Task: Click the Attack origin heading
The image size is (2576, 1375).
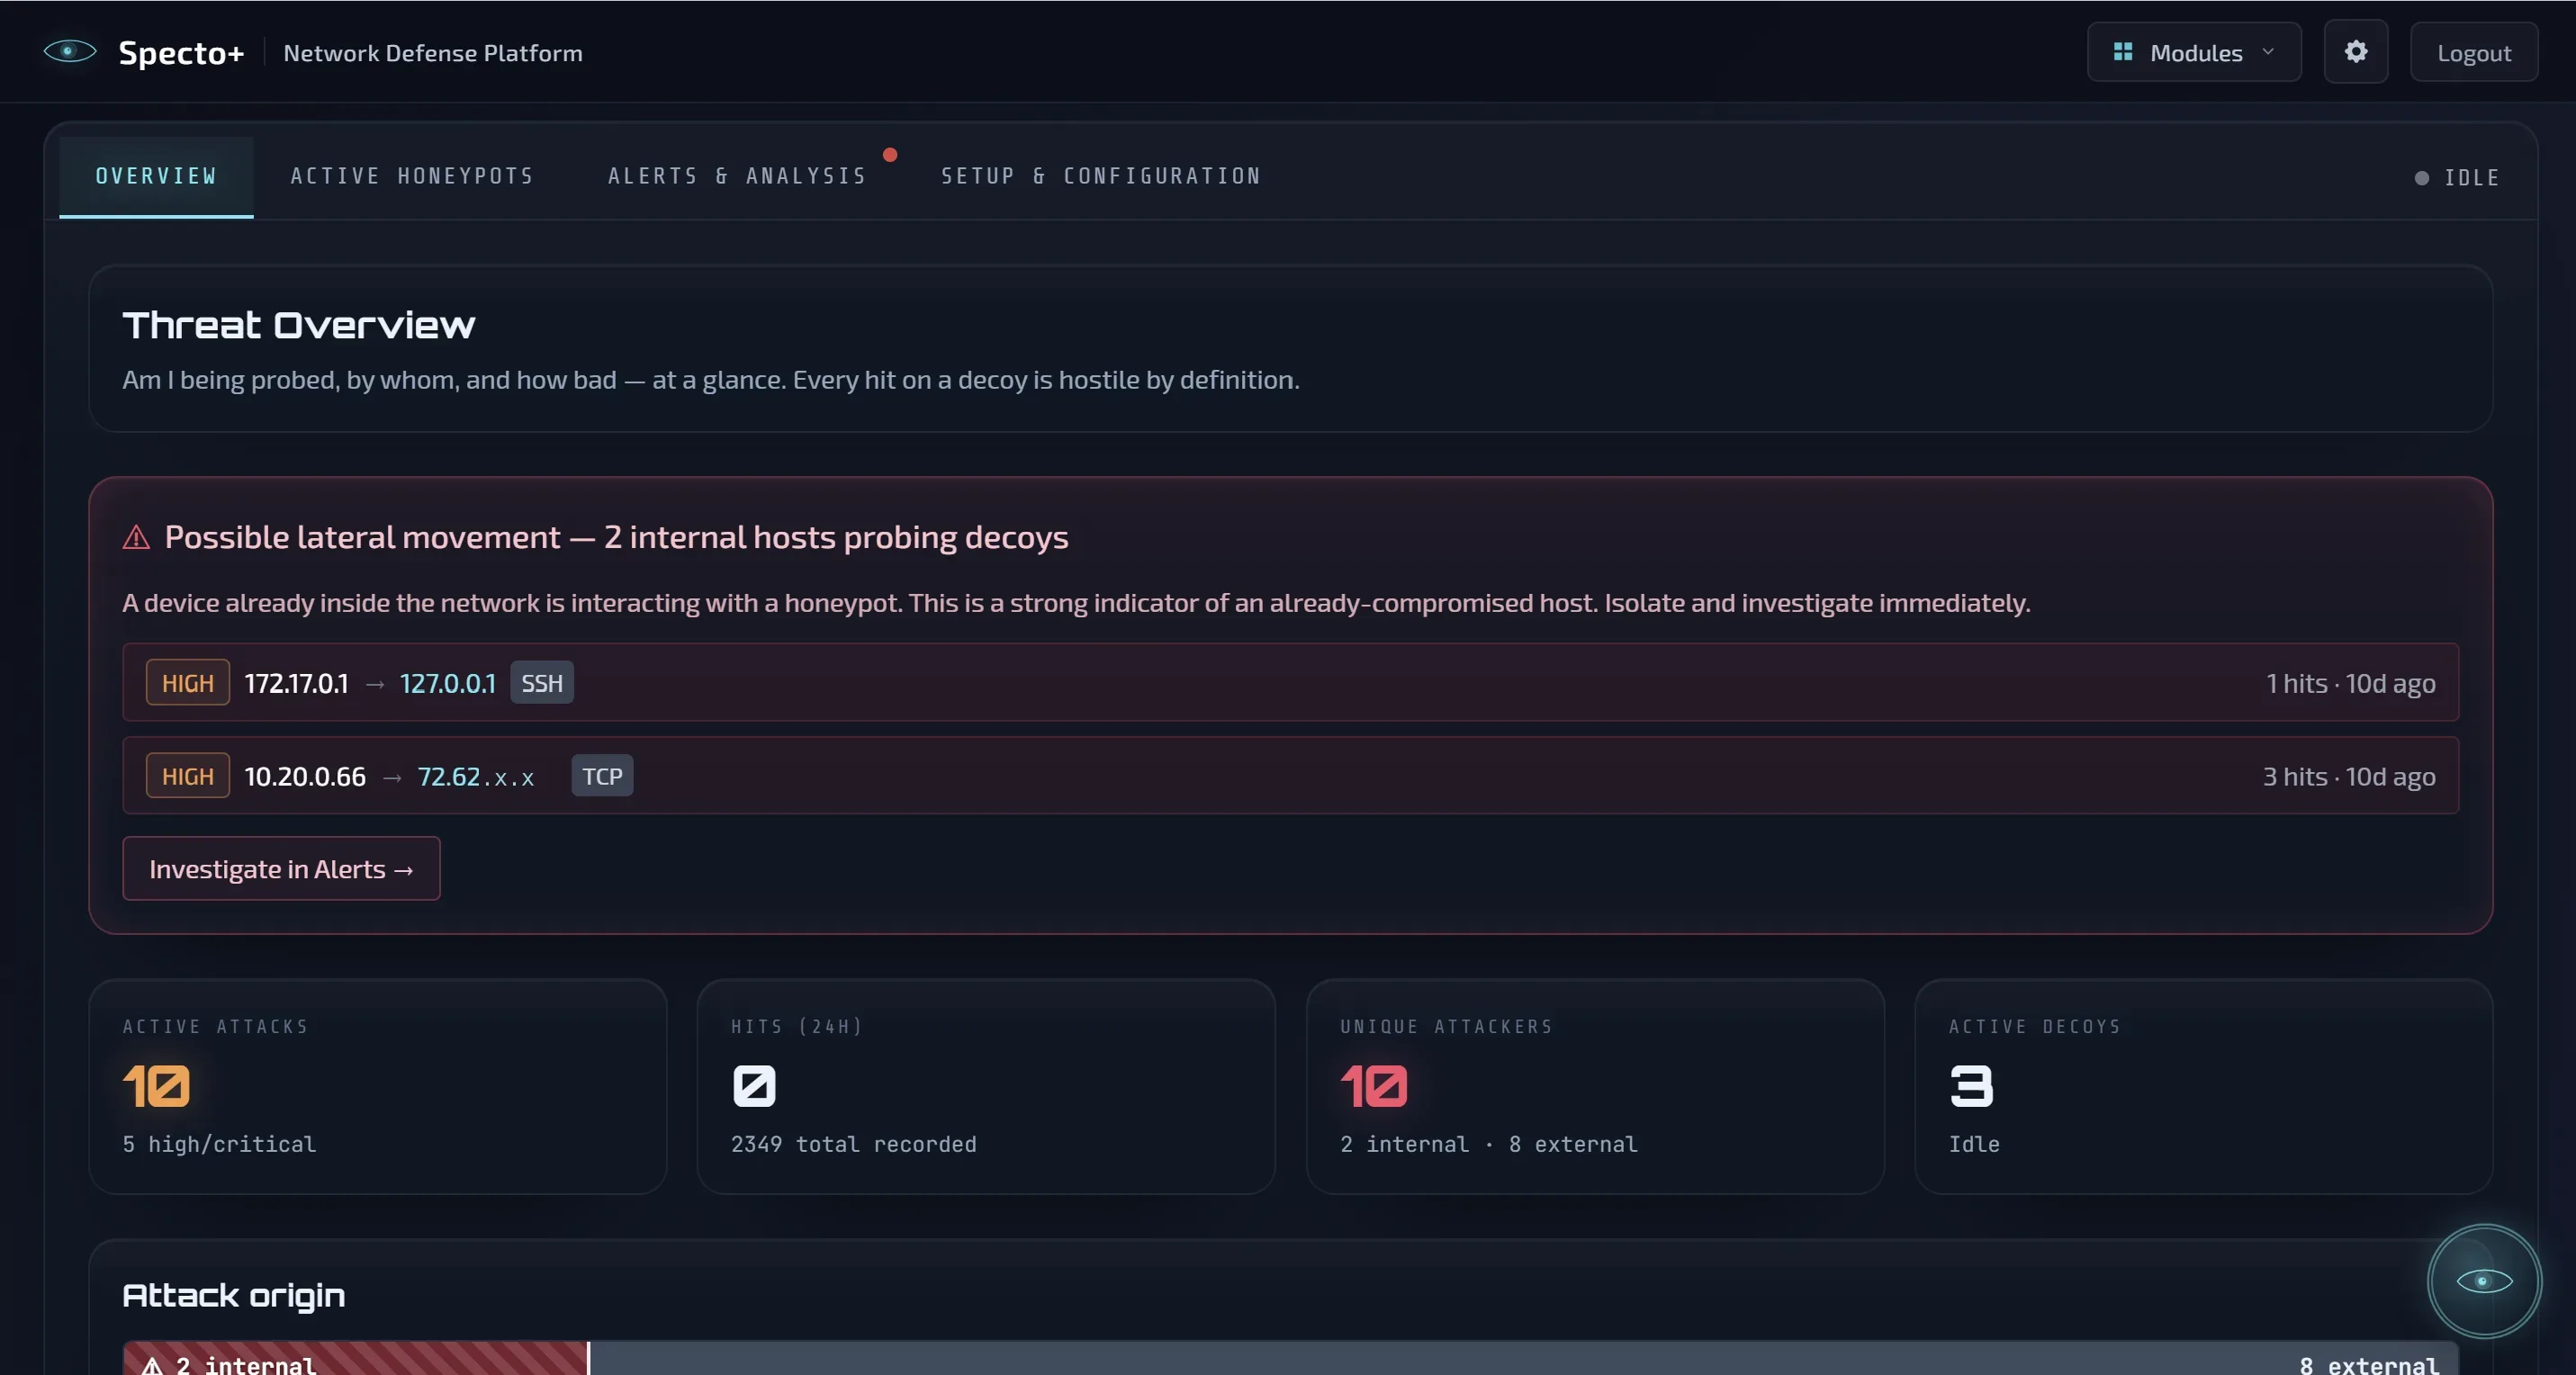Action: pos(234,1296)
